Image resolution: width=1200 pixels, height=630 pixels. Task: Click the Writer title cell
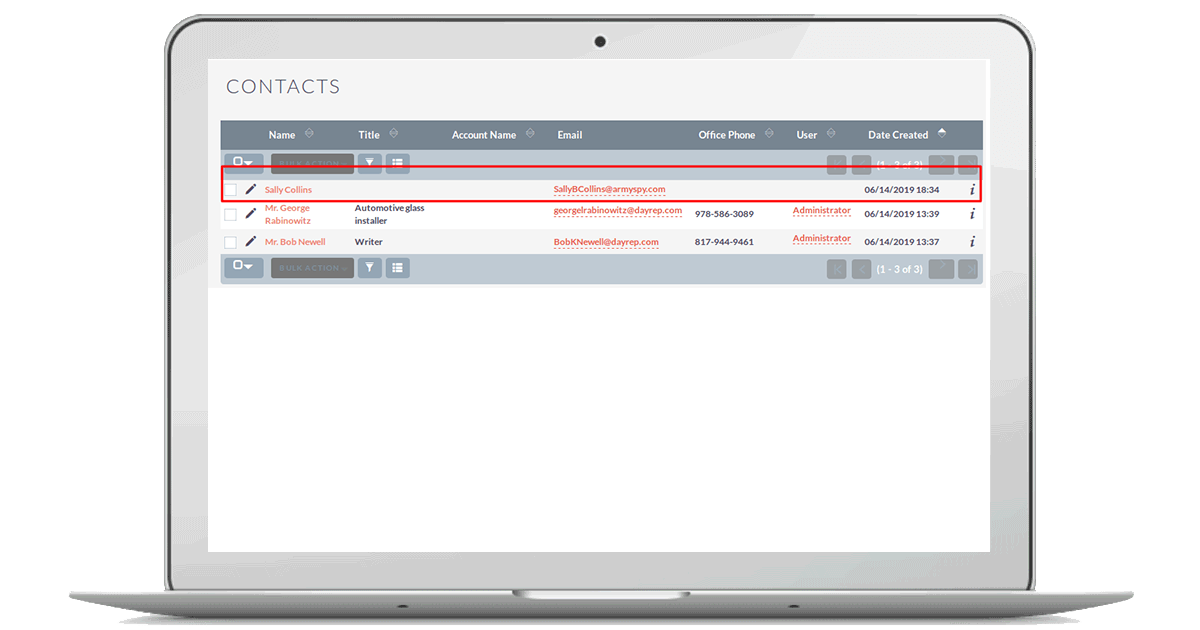(x=369, y=242)
